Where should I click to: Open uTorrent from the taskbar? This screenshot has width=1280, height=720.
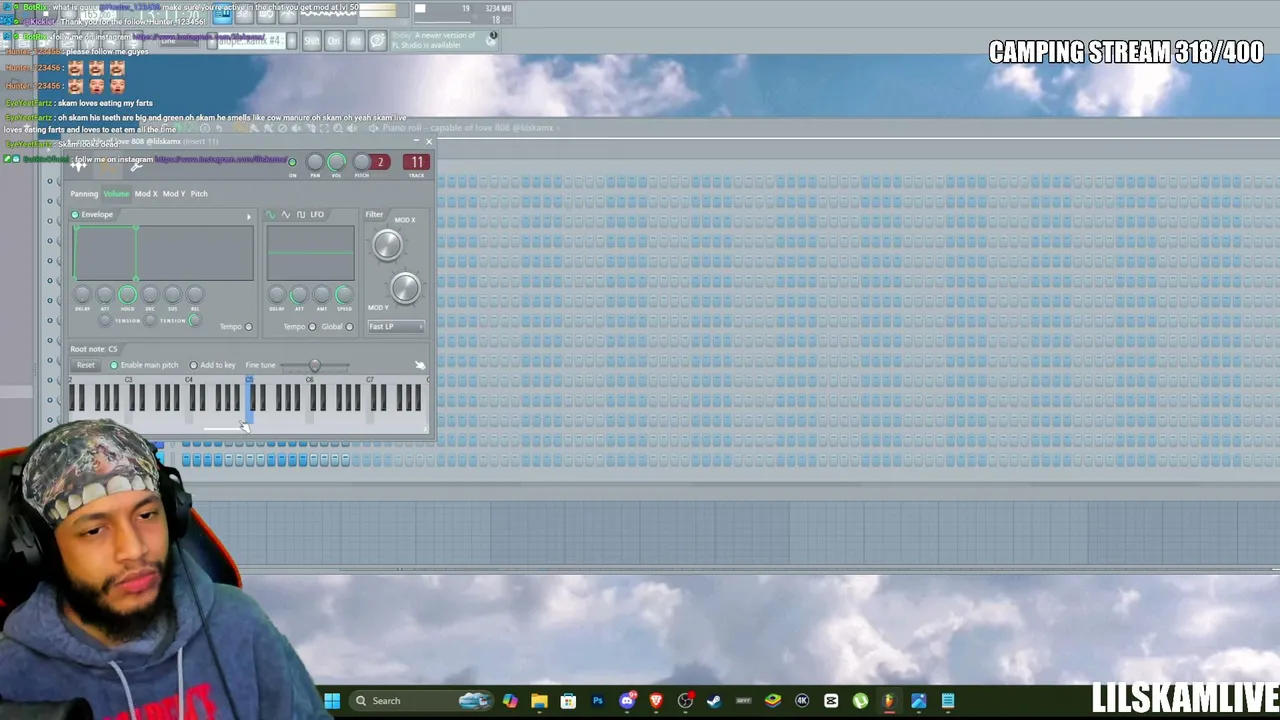(860, 701)
